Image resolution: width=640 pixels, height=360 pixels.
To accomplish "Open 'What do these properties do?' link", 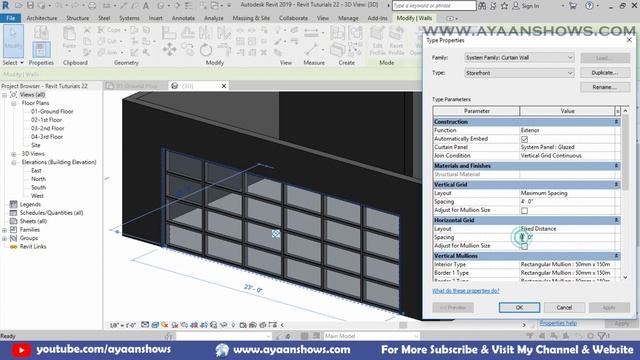I will (x=466, y=291).
